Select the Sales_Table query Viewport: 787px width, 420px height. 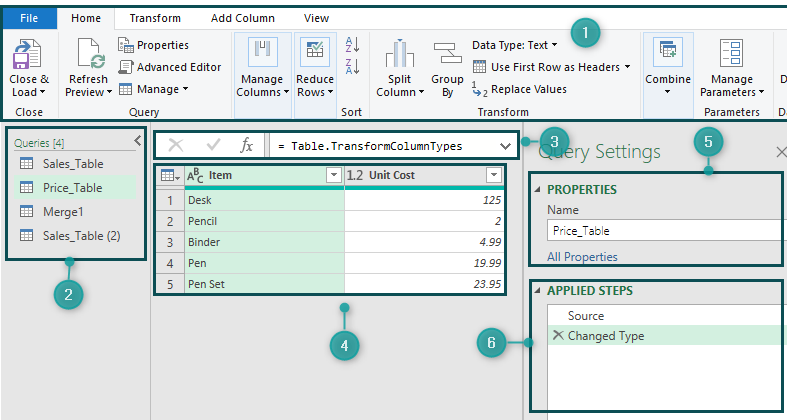point(75,164)
